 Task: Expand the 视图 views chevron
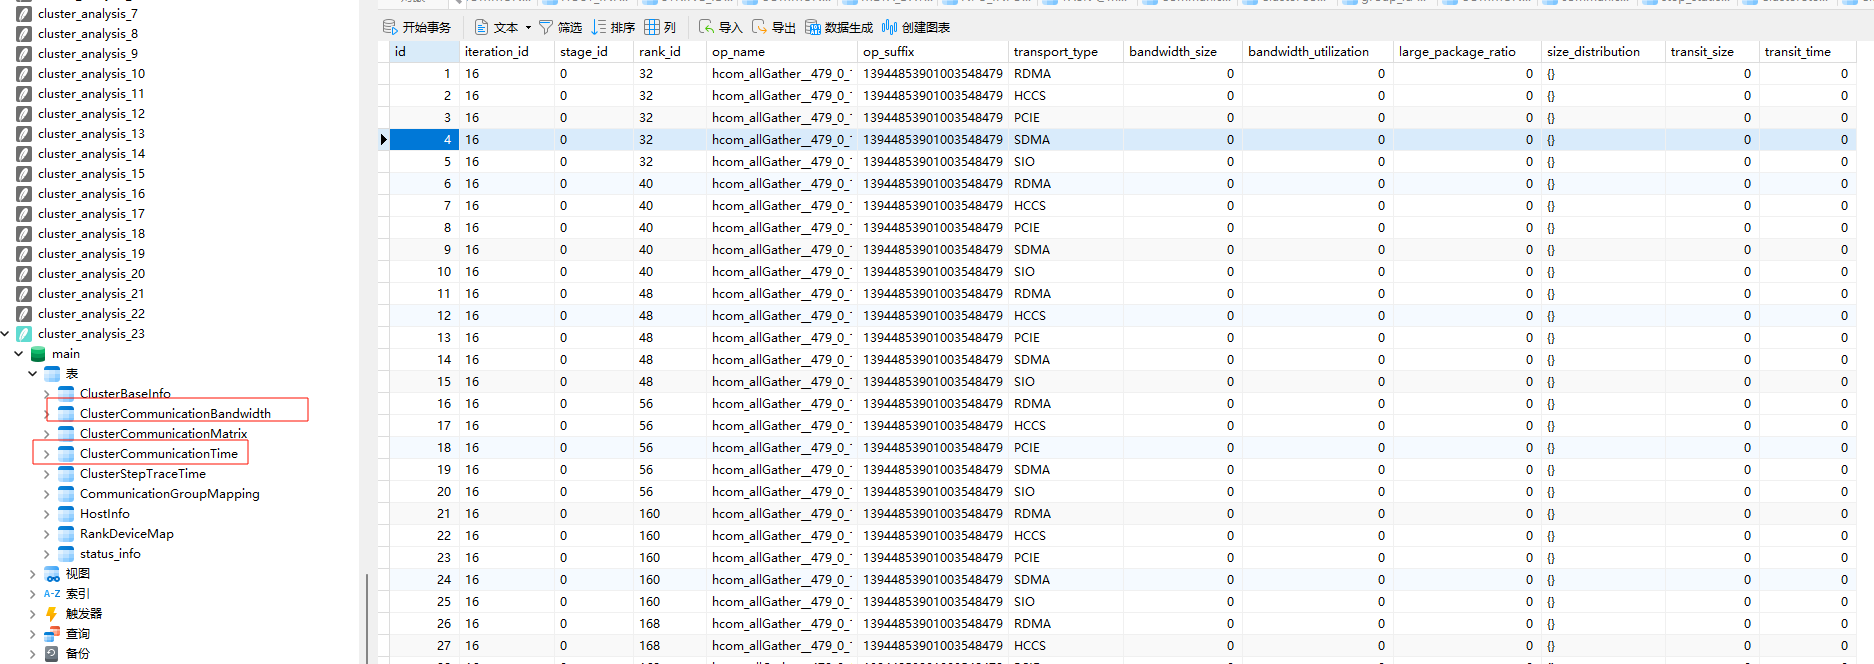(33, 574)
